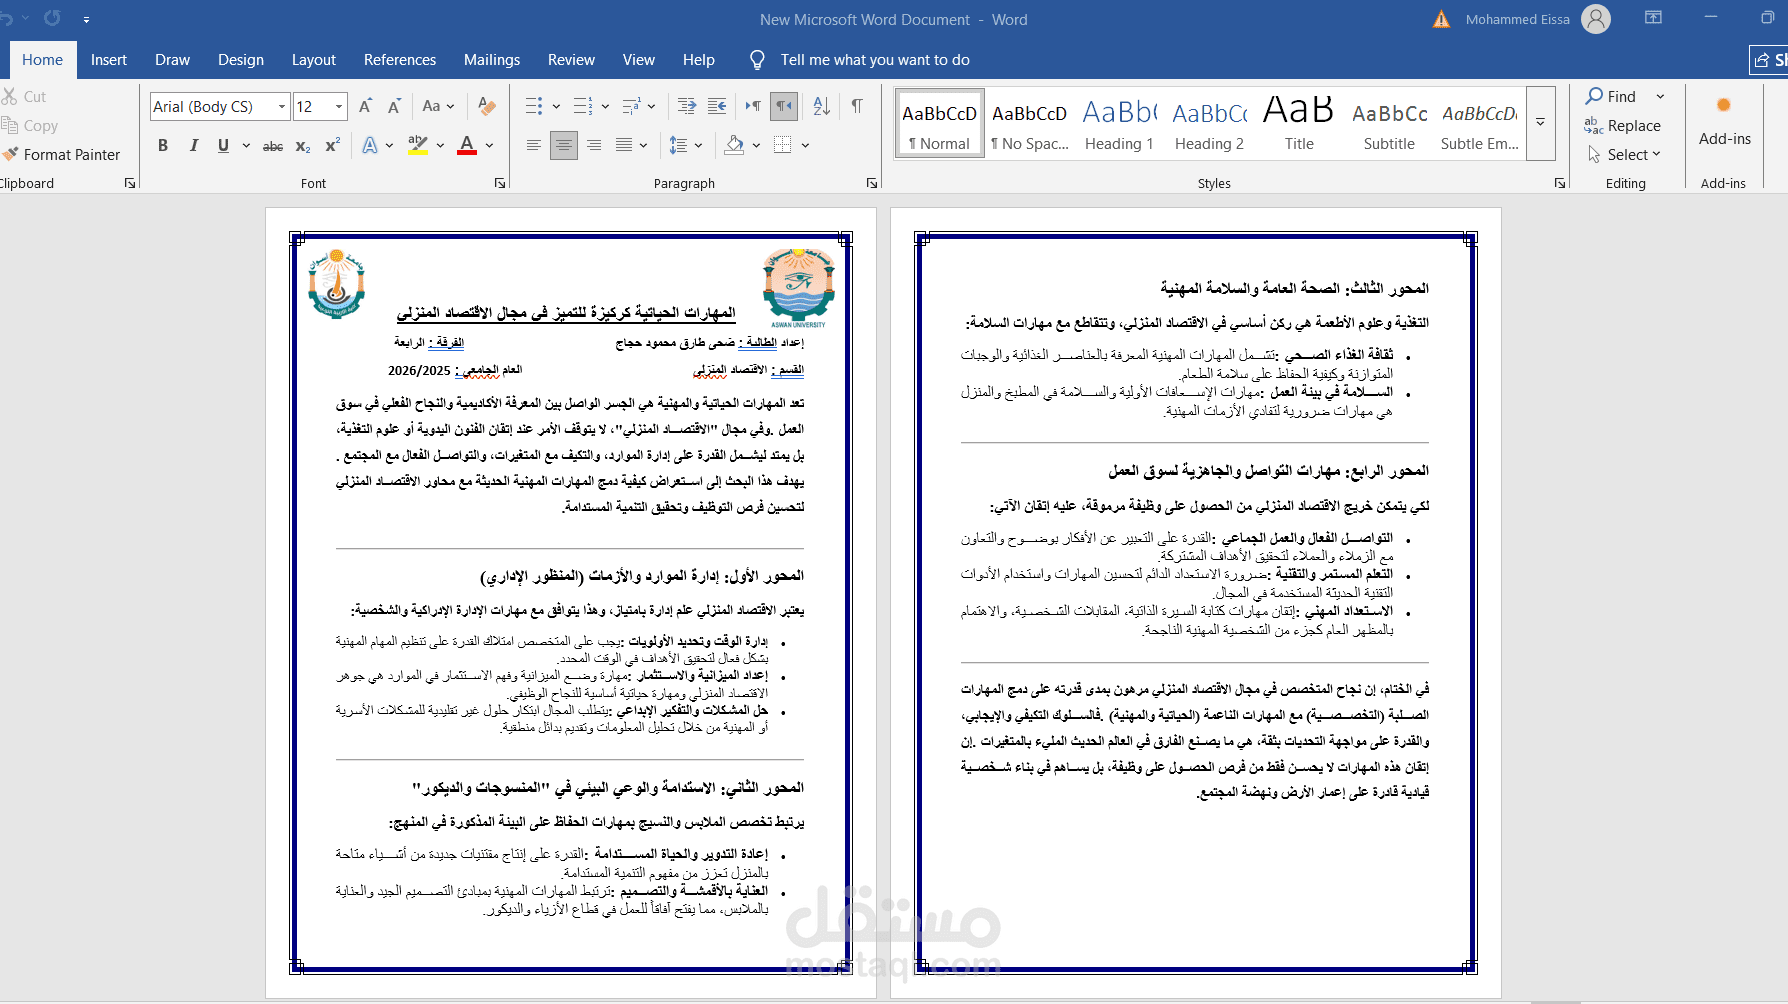Screen dimensions: 1788x1004
Task: Switch to the Design tab
Action: pos(241,60)
